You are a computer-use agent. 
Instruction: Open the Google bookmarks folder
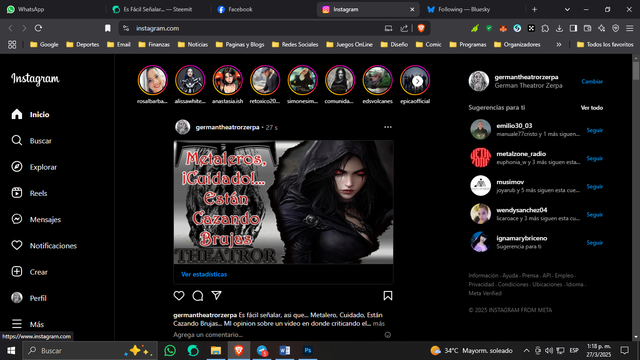point(44,44)
